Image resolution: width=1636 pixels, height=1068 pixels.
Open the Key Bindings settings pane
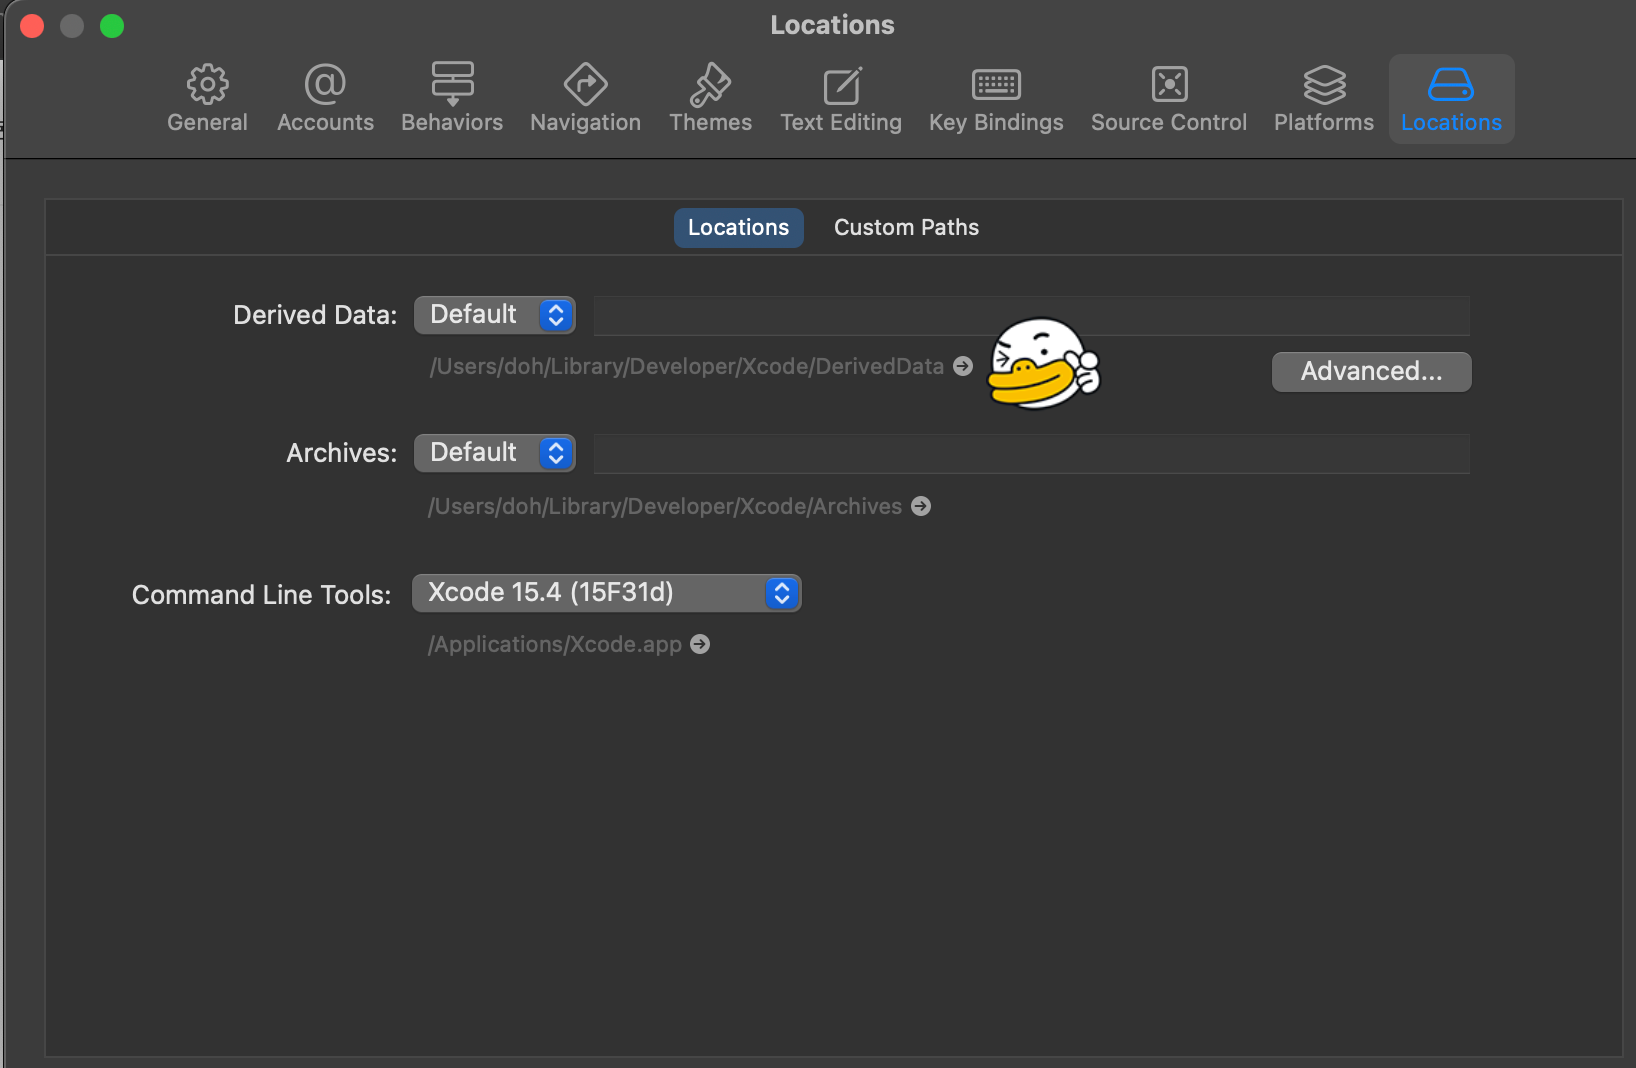click(996, 99)
